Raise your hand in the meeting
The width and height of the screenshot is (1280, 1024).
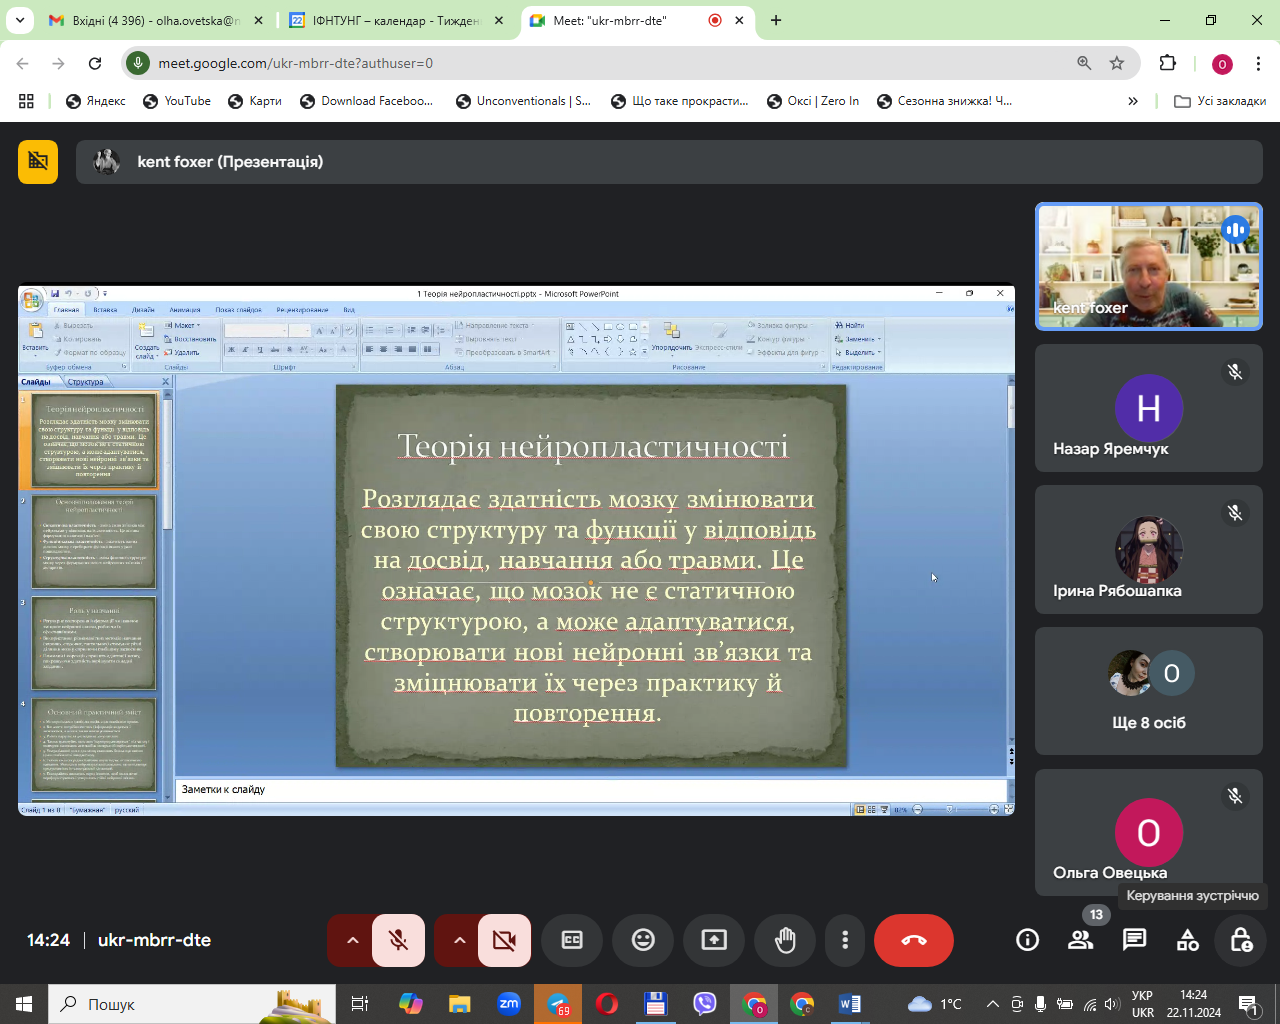pyautogui.click(x=785, y=940)
